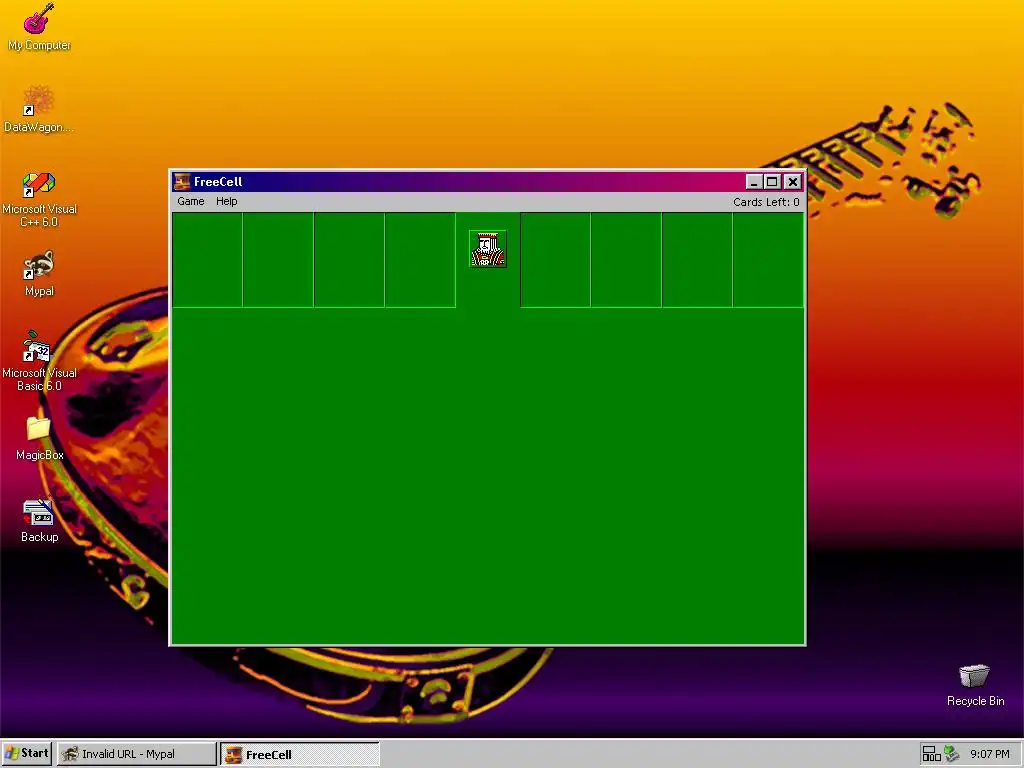This screenshot has width=1024, height=768.
Task: Select the DataWagon desktop shortcut
Action: coord(39,110)
